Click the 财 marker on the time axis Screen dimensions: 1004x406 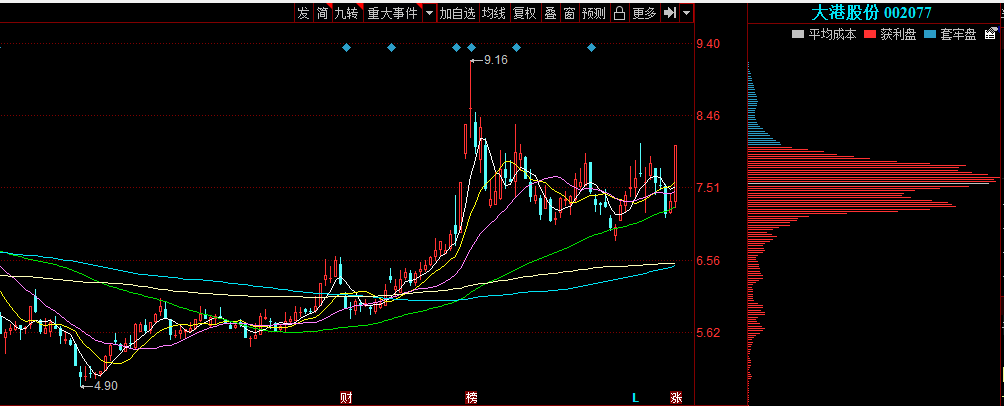click(346, 397)
